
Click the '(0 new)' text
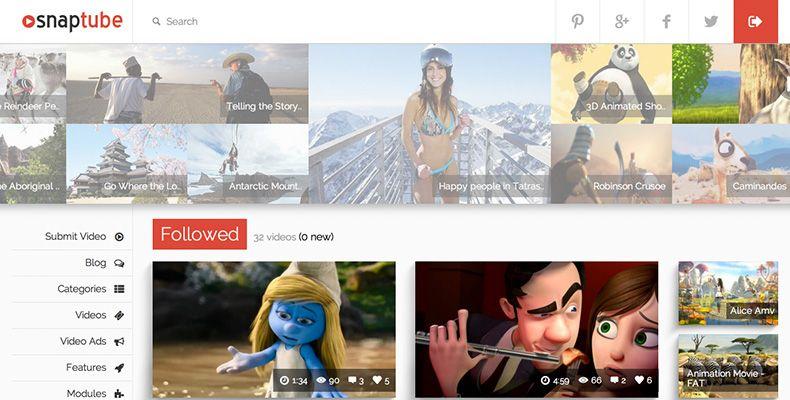pos(316,237)
